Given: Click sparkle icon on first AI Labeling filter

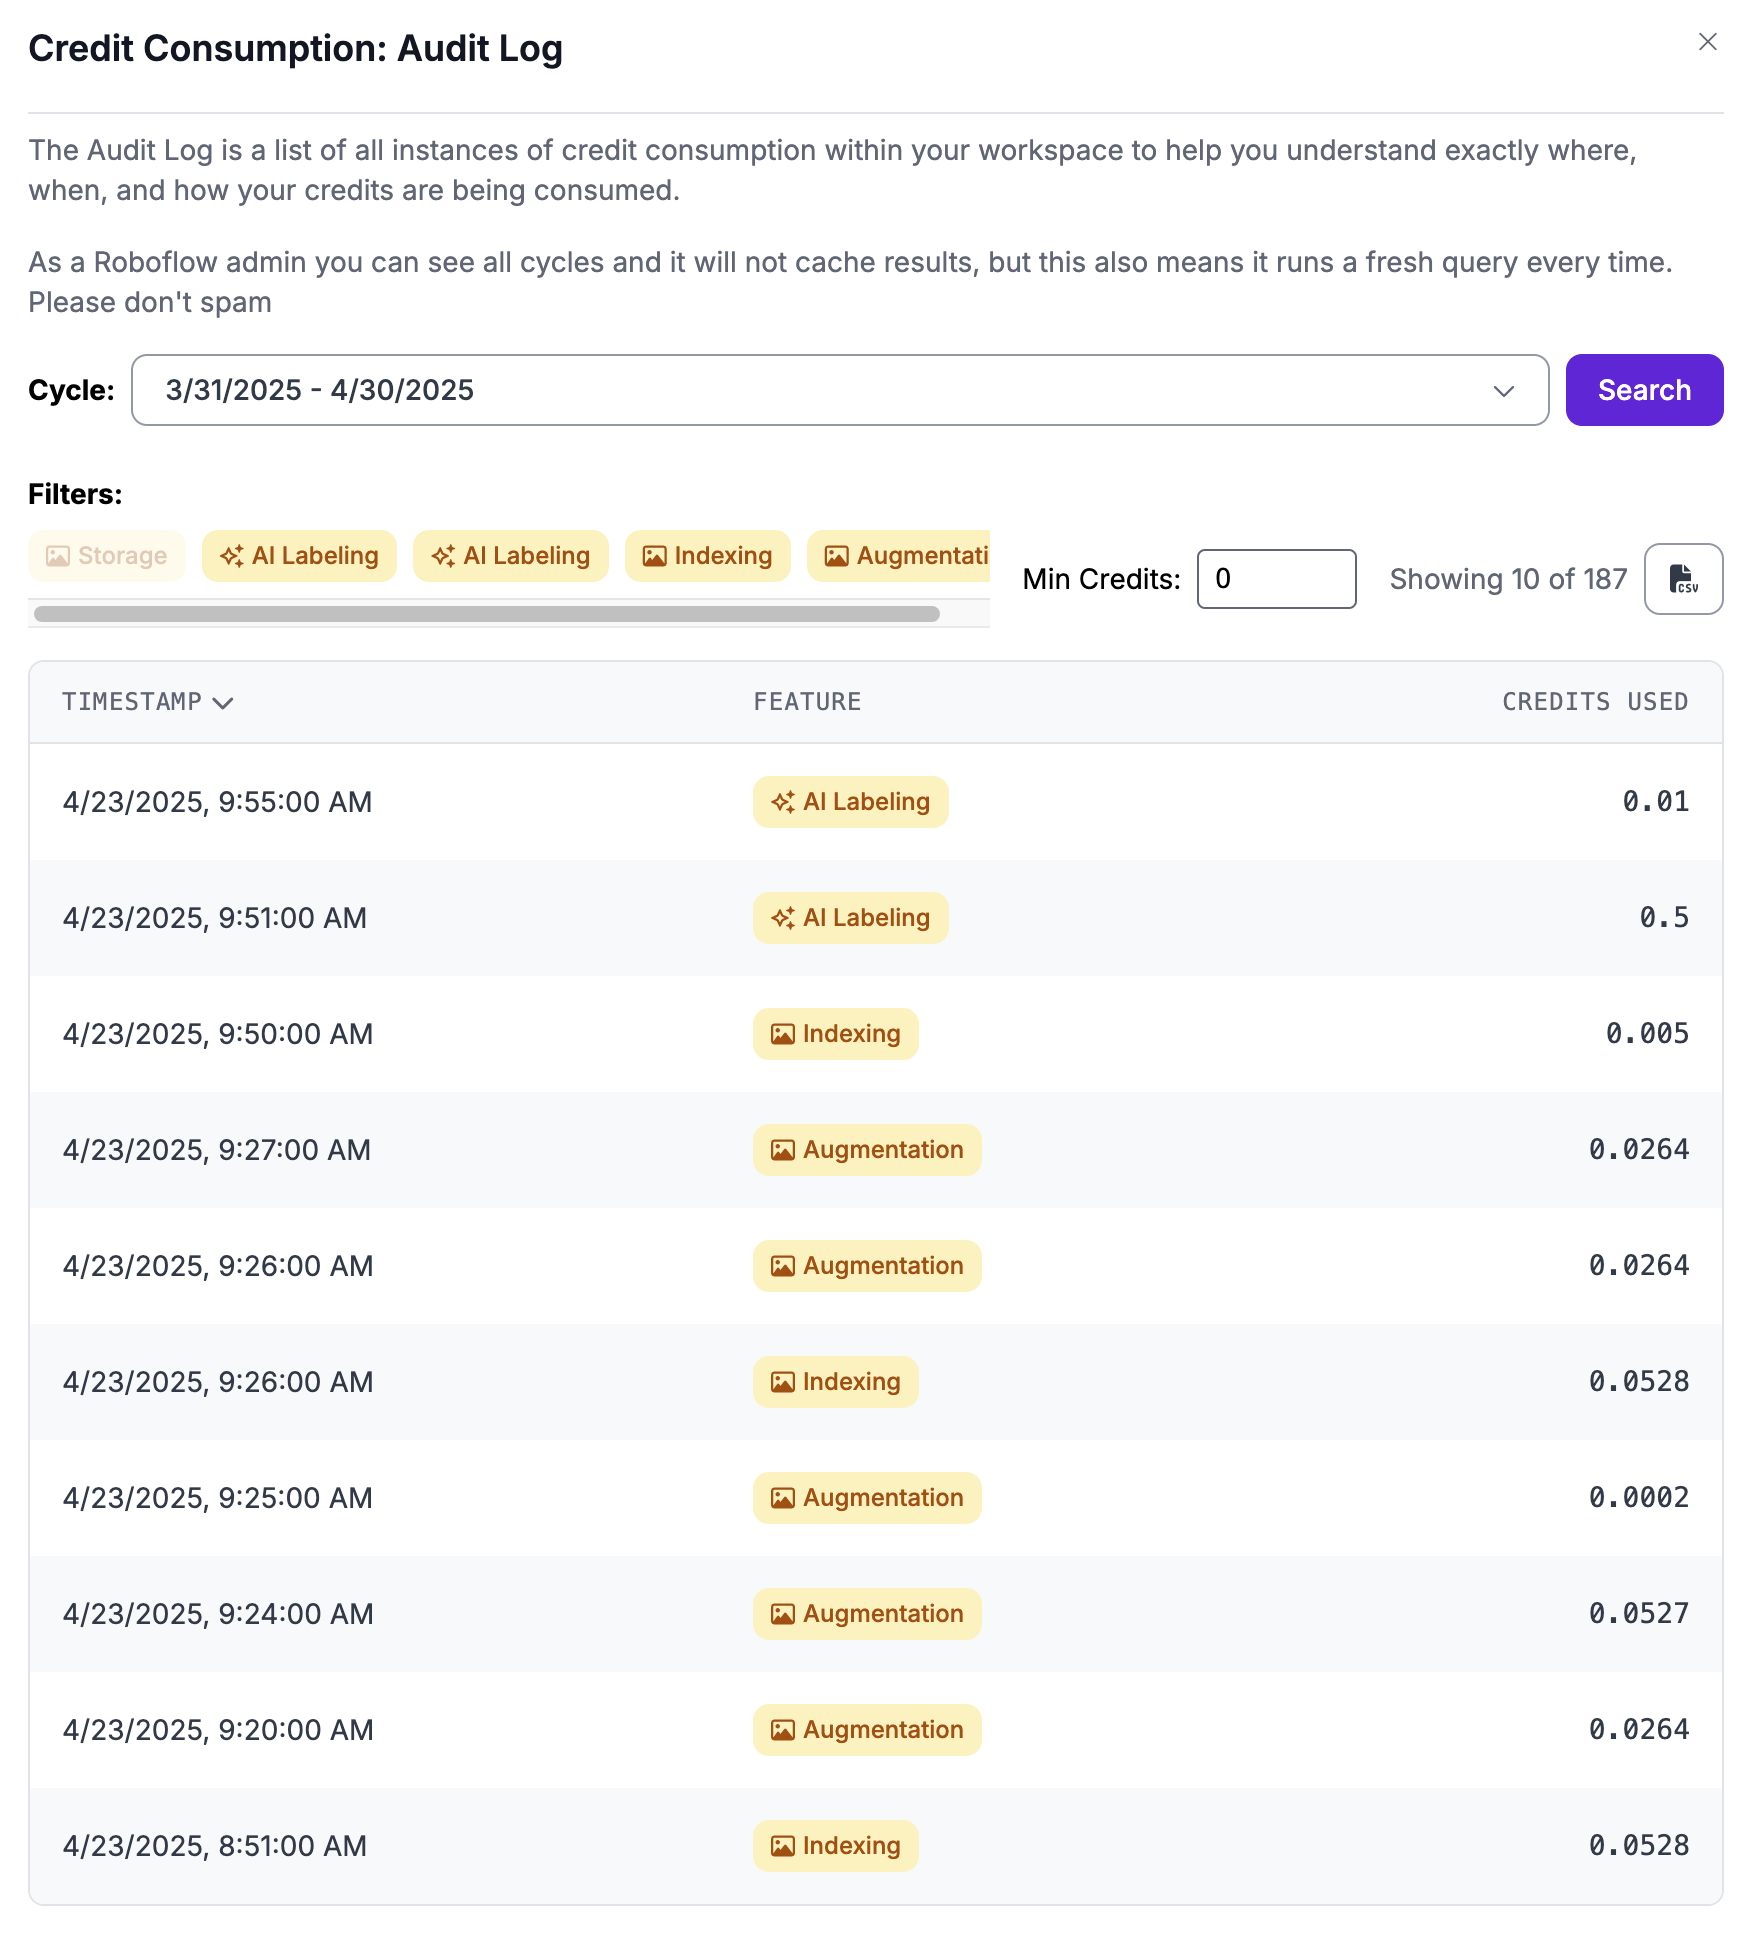Looking at the screenshot, I should point(232,556).
